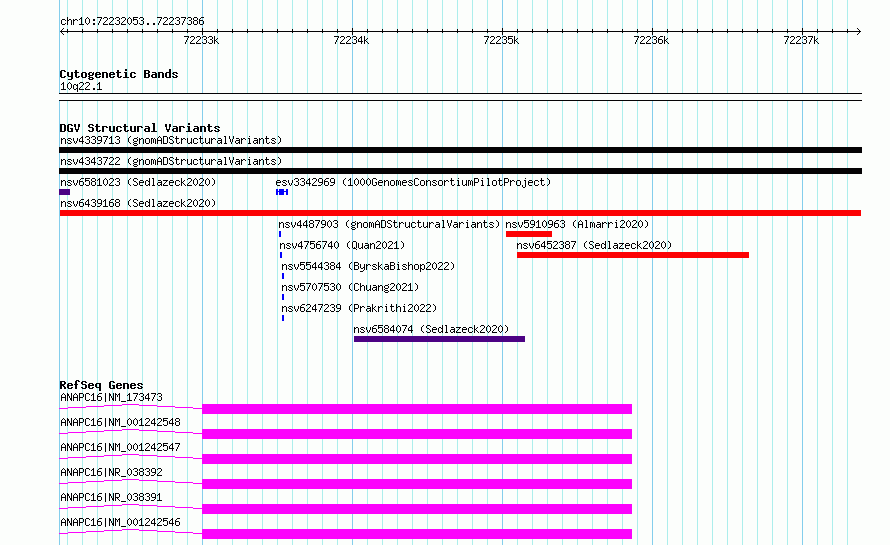Select the magenta NM_173473 gene bar

[417, 409]
